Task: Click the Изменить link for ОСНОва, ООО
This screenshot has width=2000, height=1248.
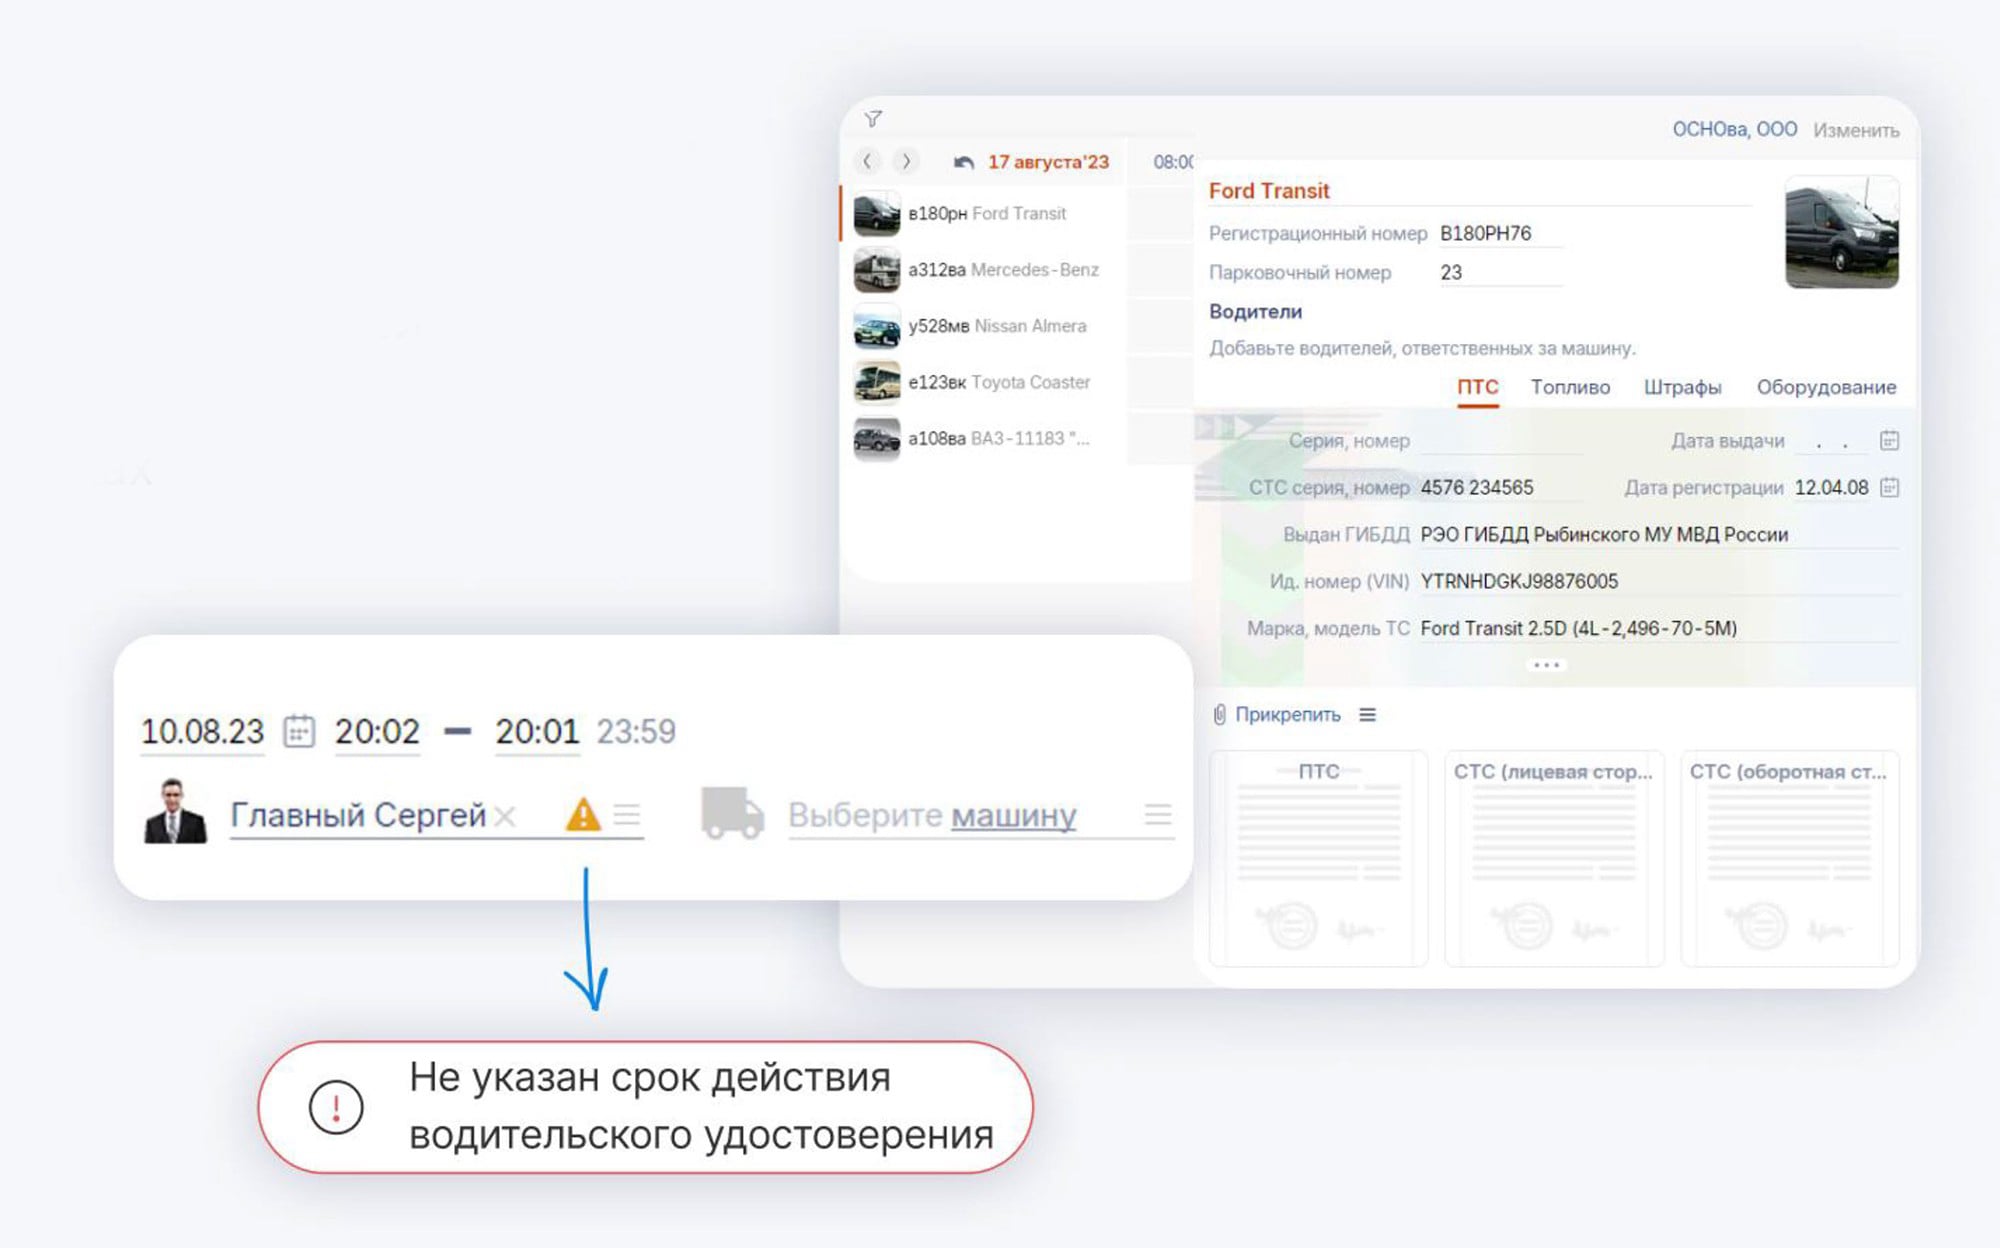Action: 1858,129
